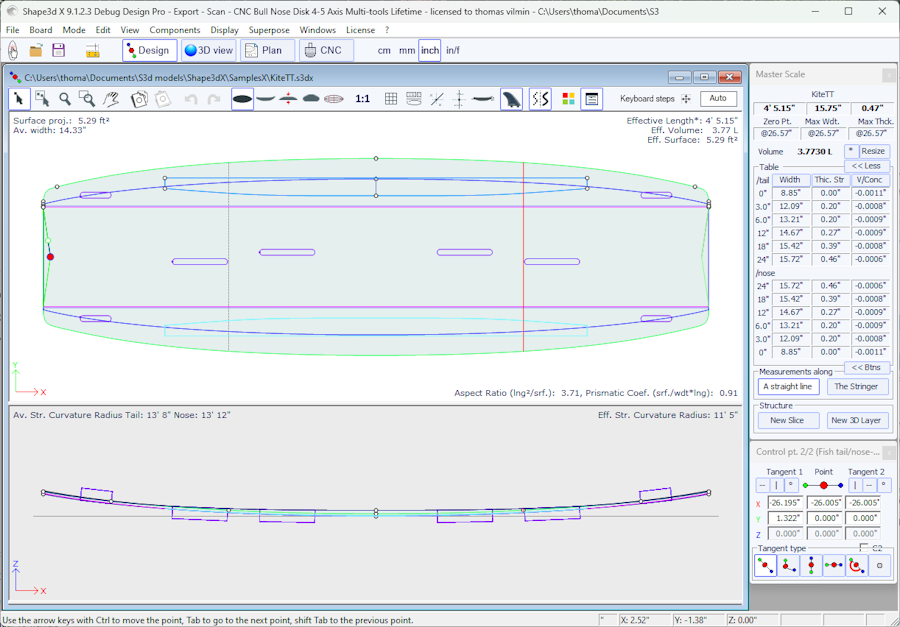The height and width of the screenshot is (627, 900).
Task: Switch units to inch
Action: (429, 50)
